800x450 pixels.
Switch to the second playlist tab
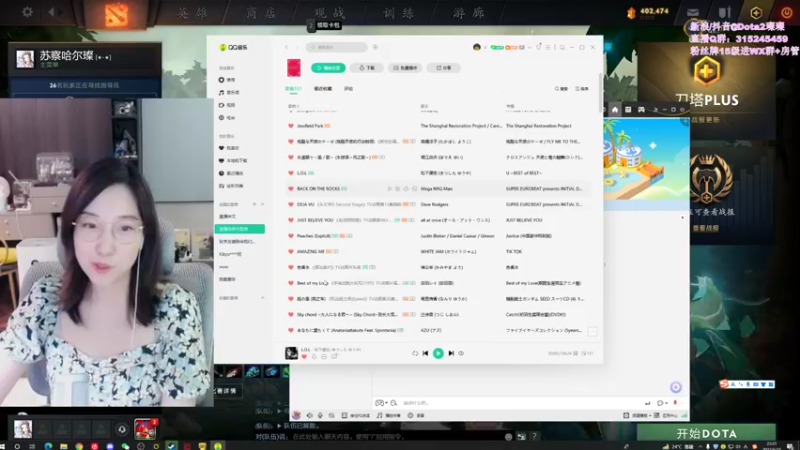pyautogui.click(x=322, y=89)
